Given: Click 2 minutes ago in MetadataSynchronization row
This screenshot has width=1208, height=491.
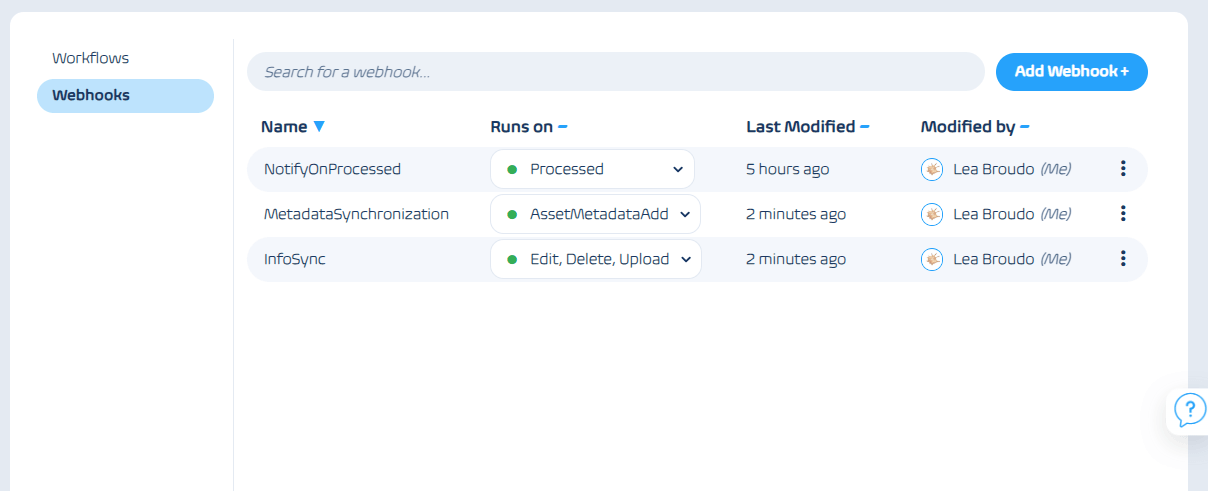Looking at the screenshot, I should [x=796, y=214].
